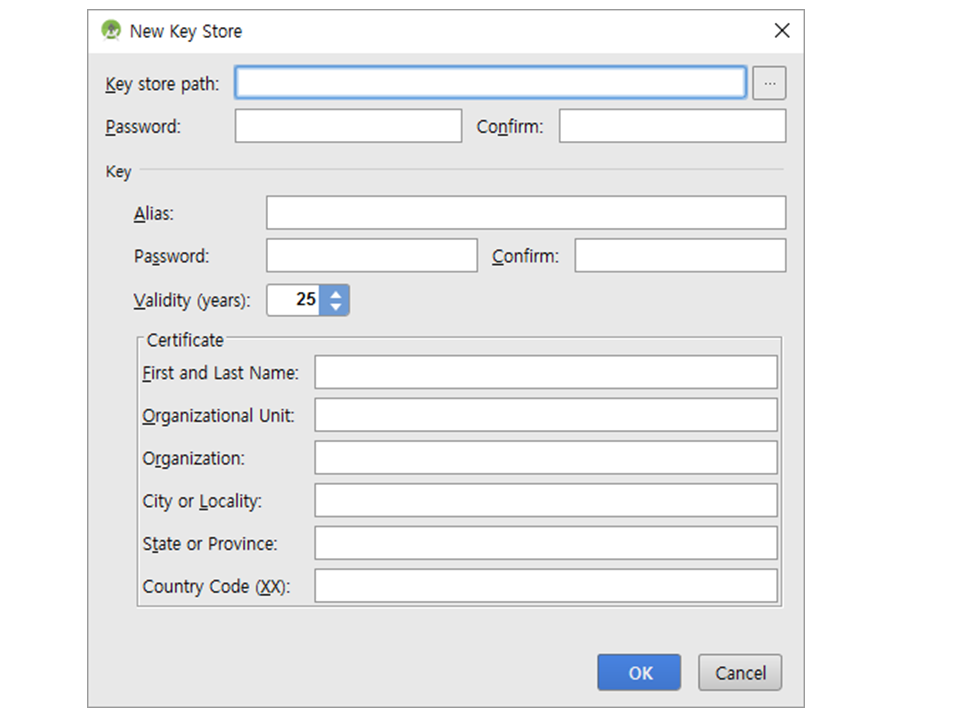Close the New Key Store dialog
The height and width of the screenshot is (720, 960).
pos(782,31)
